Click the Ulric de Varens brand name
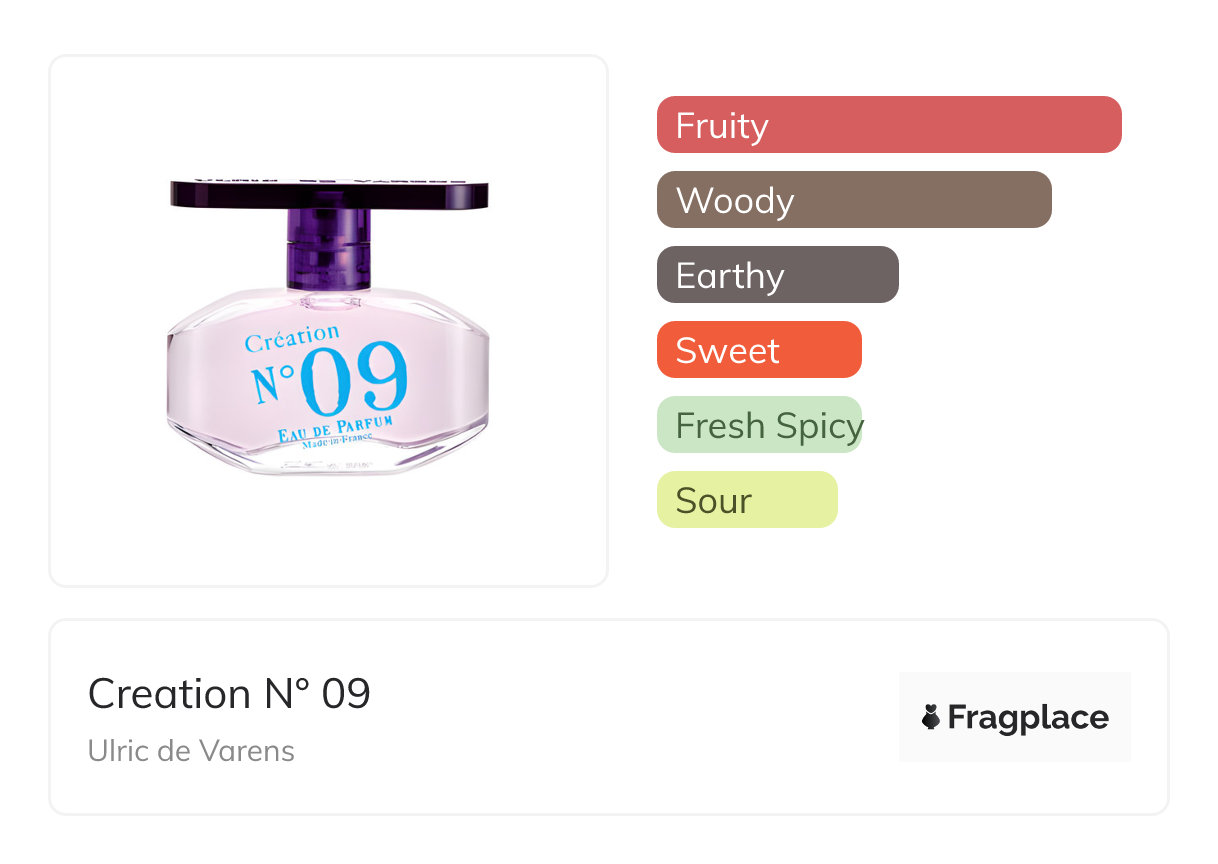1218x864 pixels. coord(191,751)
